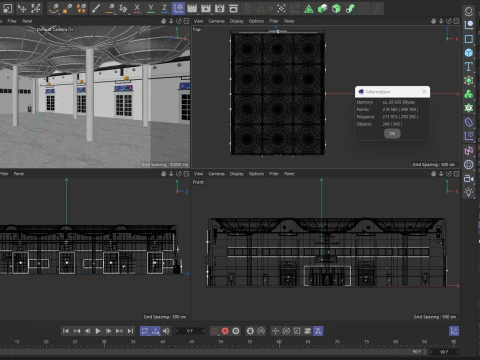This screenshot has height=360, width=480.
Task: Add an environment with the globe icon
Action: tap(469, 164)
